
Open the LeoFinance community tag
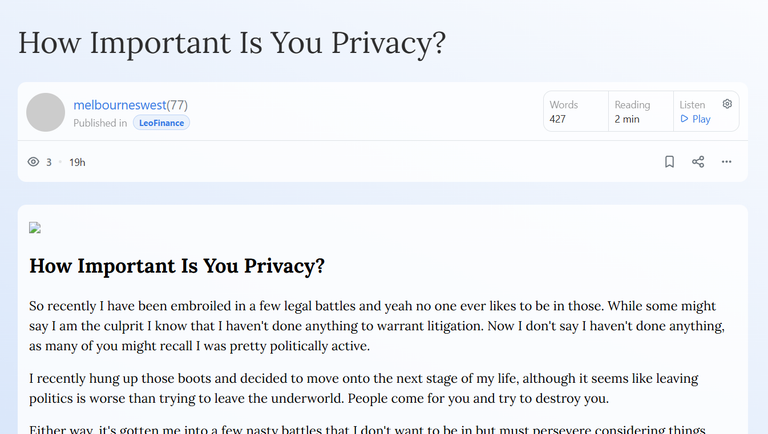click(161, 123)
